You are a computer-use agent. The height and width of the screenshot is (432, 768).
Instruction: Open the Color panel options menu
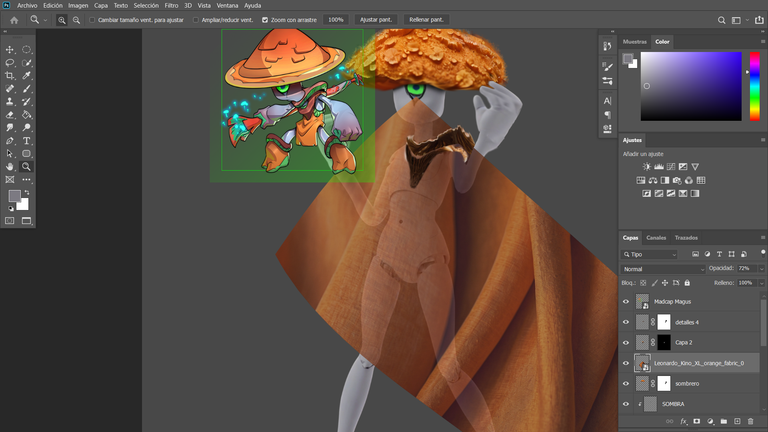763,42
